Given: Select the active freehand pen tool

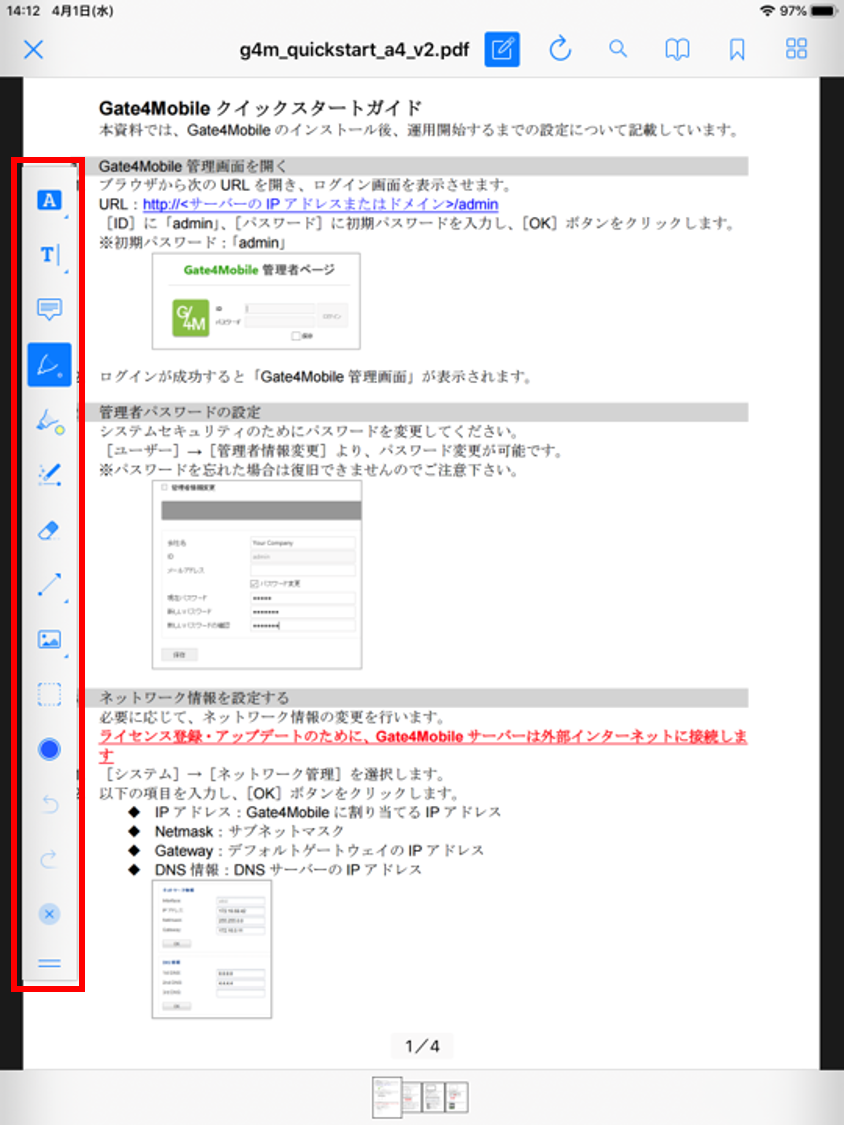Looking at the screenshot, I should (x=49, y=364).
